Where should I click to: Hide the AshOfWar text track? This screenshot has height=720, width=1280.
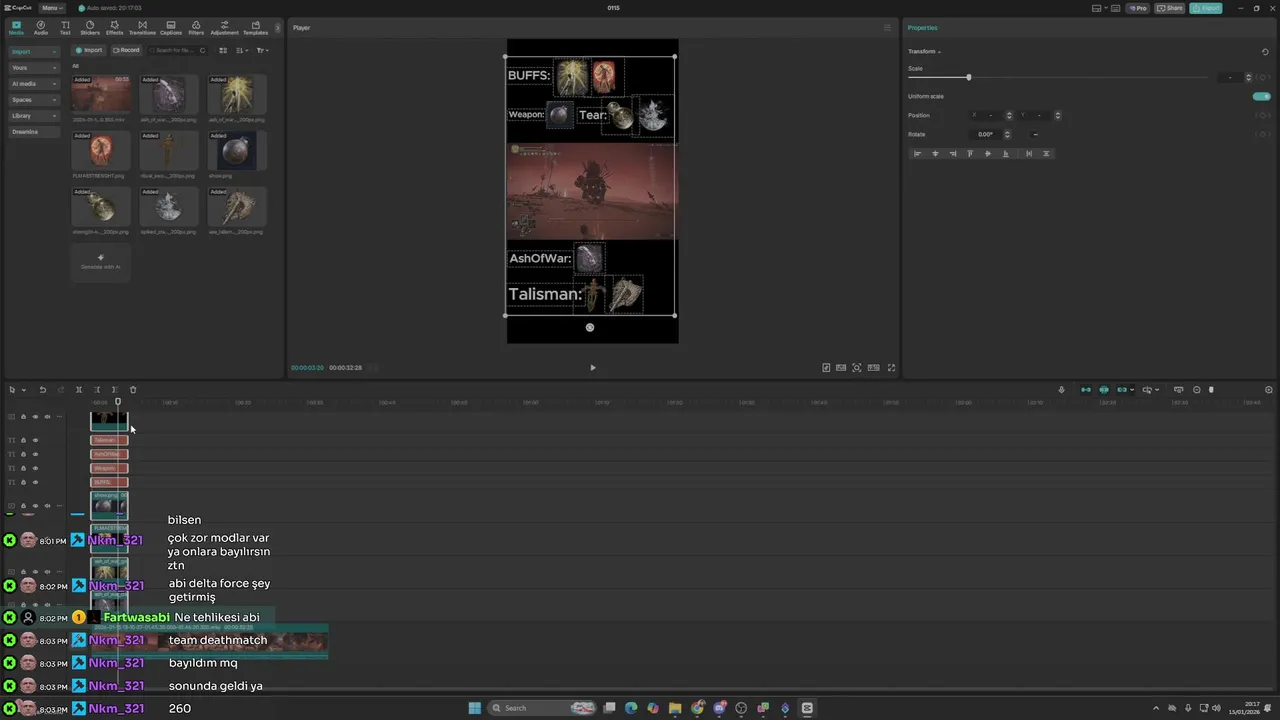(x=35, y=454)
